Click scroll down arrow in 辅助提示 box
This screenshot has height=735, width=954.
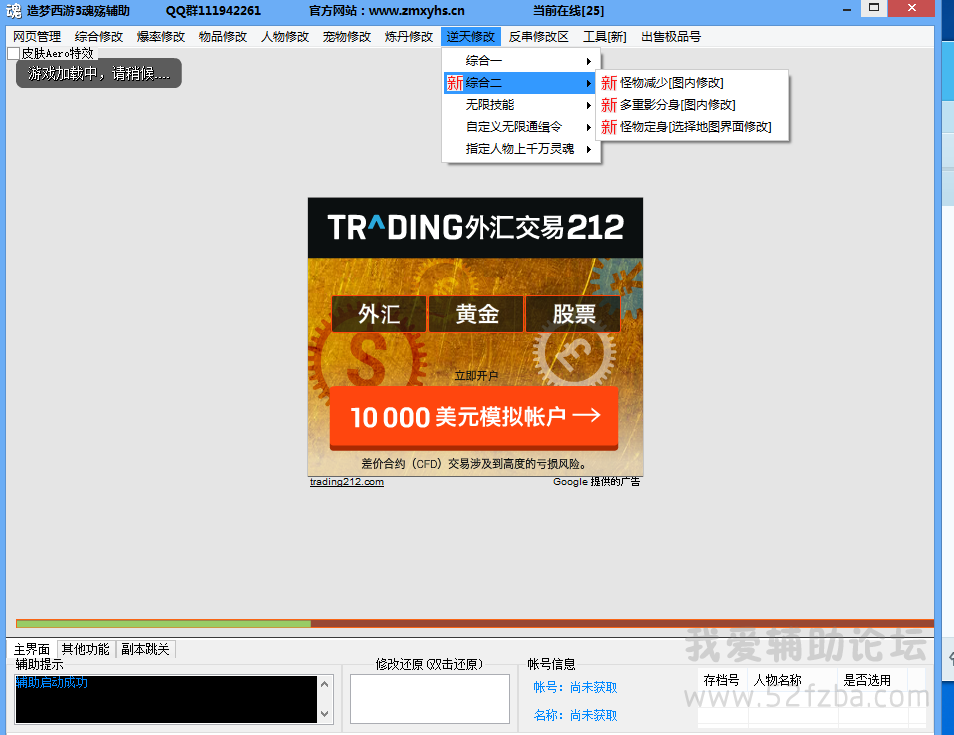tap(325, 714)
